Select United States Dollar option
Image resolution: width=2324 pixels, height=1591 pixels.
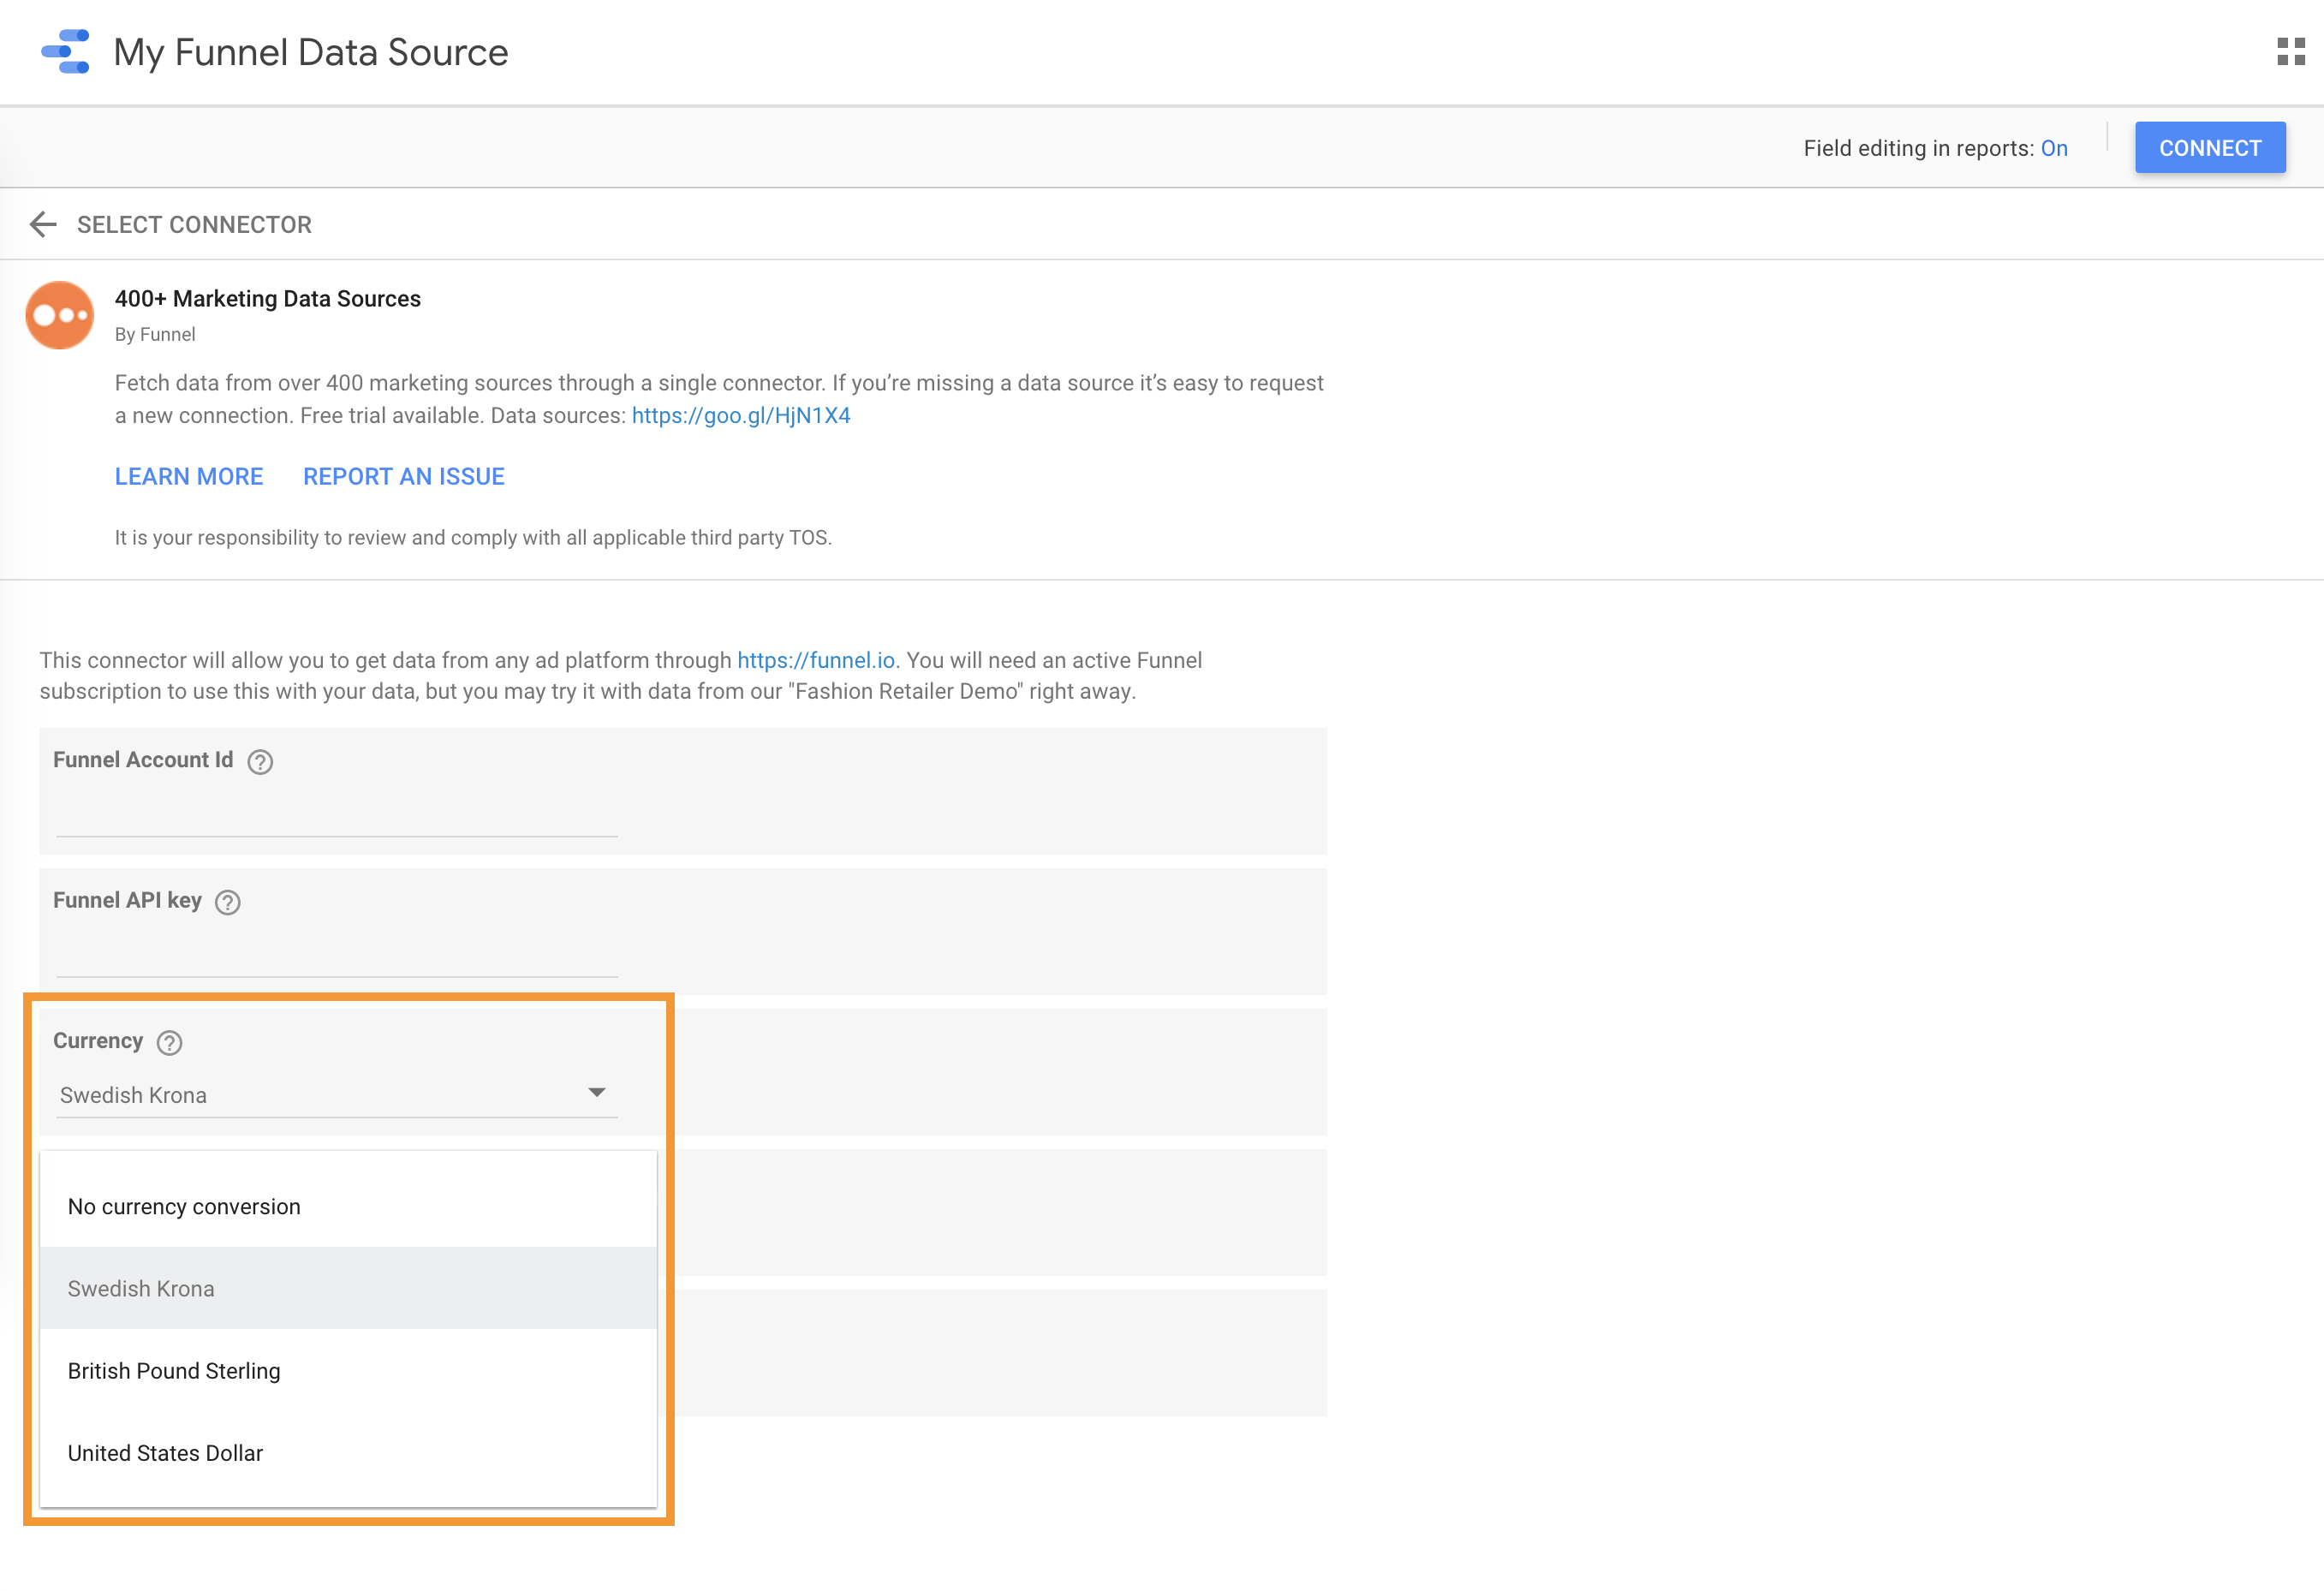[348, 1452]
